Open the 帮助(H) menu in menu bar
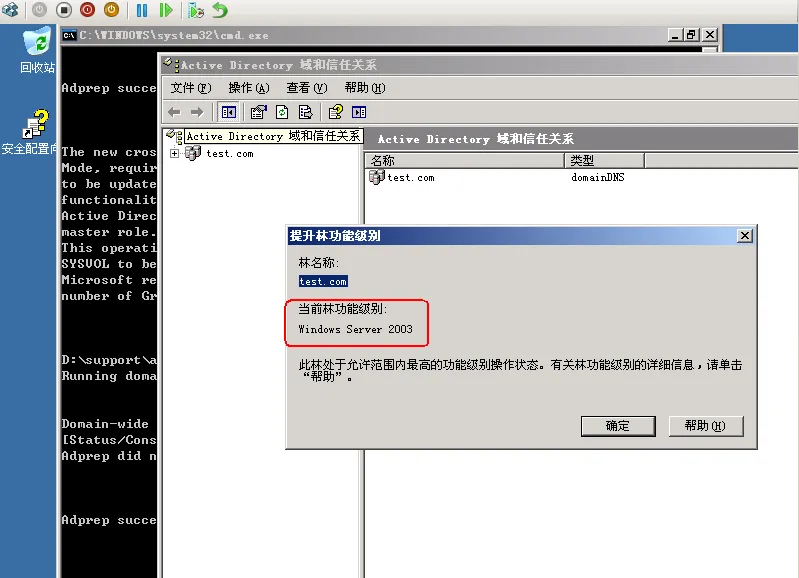799x578 pixels. [365, 88]
